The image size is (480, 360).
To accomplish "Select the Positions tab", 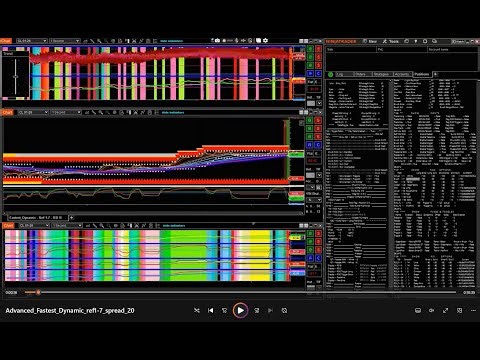I will (x=422, y=74).
